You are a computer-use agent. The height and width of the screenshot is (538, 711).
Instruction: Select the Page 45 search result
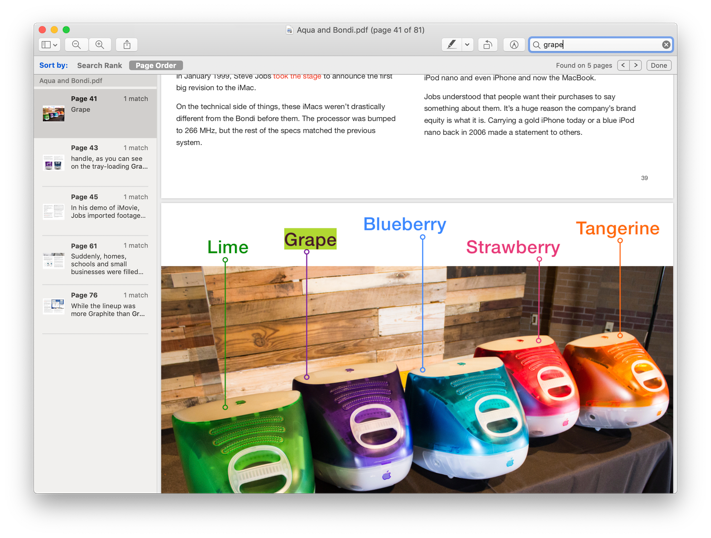tap(95, 211)
